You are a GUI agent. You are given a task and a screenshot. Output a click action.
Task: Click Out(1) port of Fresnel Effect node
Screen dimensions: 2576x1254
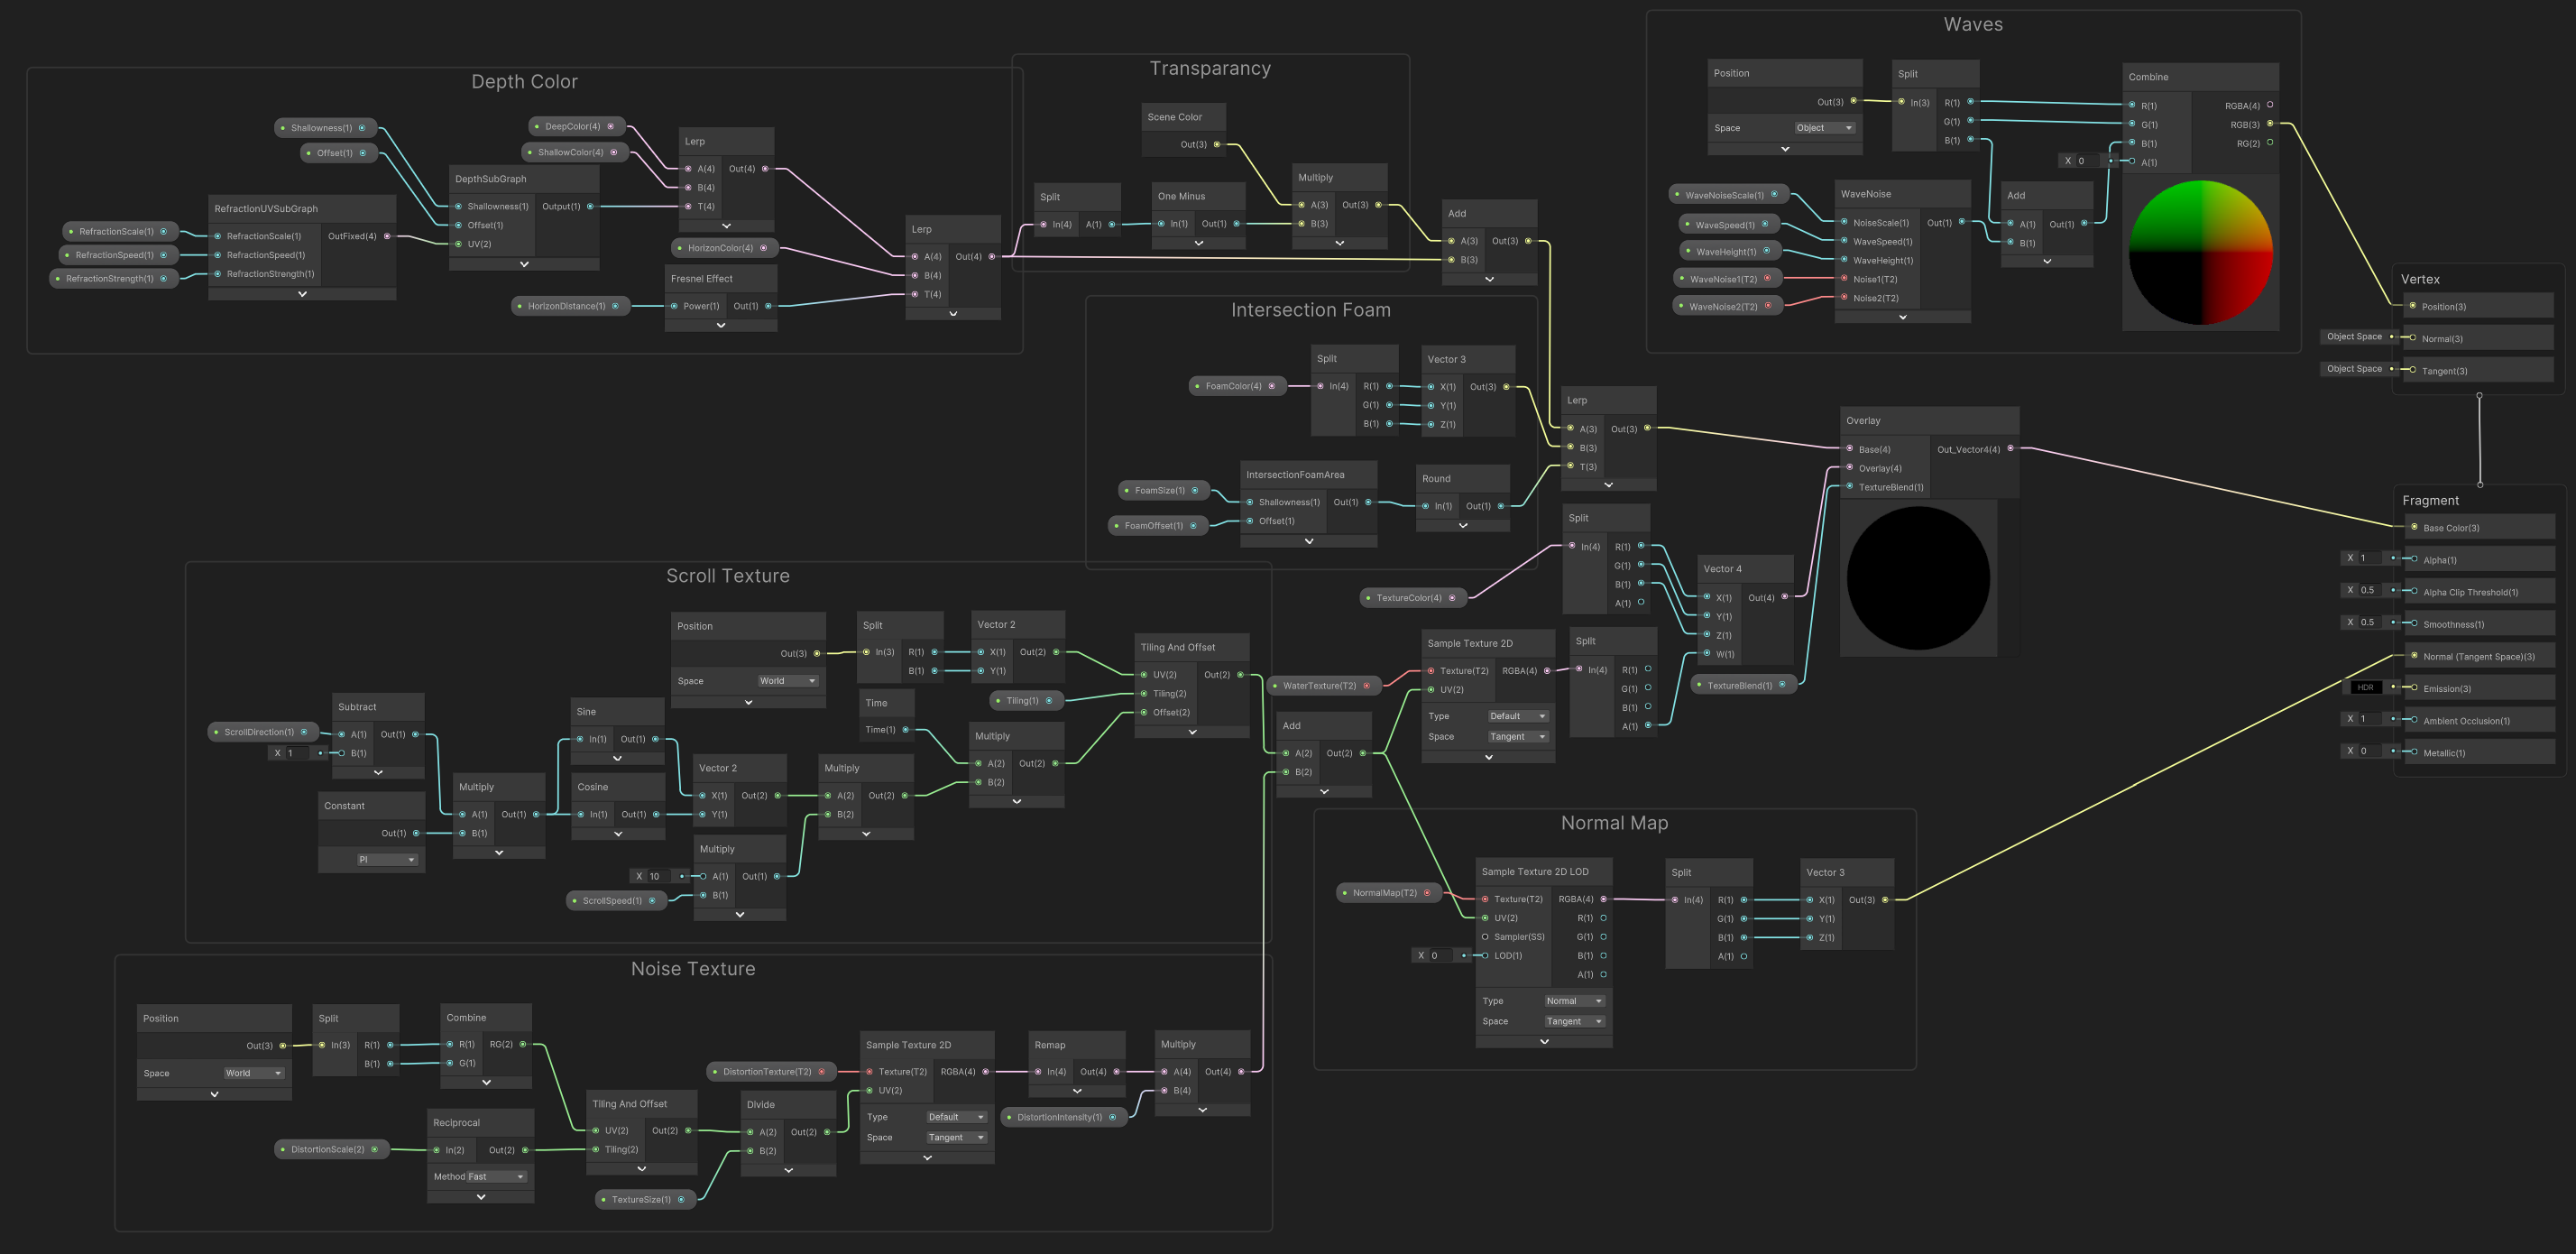768,306
